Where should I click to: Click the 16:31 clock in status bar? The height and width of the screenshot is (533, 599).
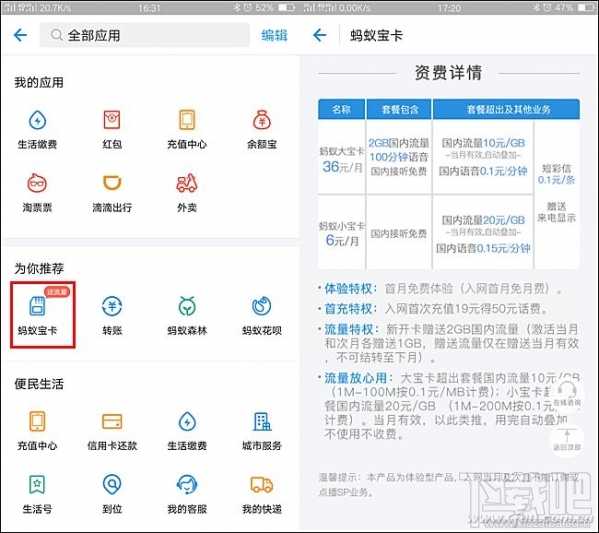pos(149,8)
